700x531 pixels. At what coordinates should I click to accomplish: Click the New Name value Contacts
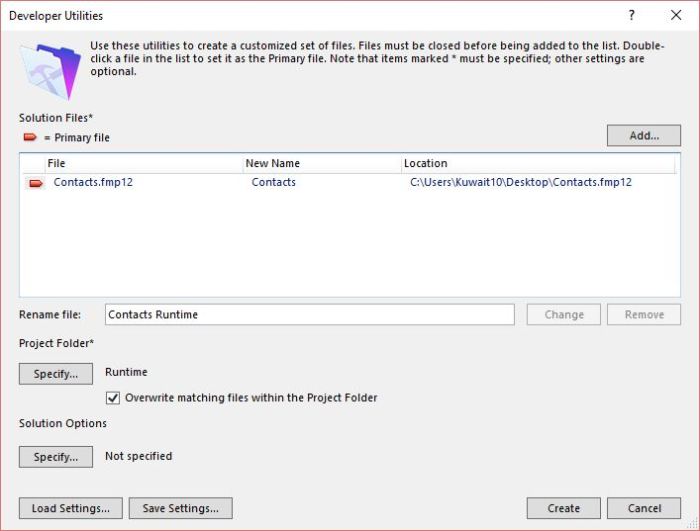tap(273, 182)
